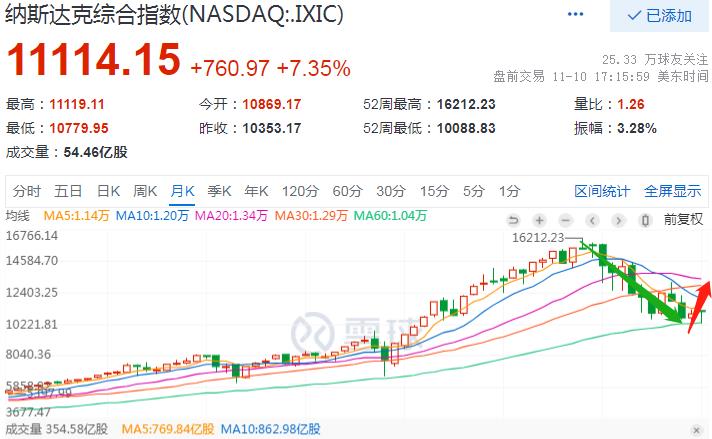Viewport: 712px width, 439px height.
Task: Select the 季K quarterly candlestick tab
Action: 219,191
